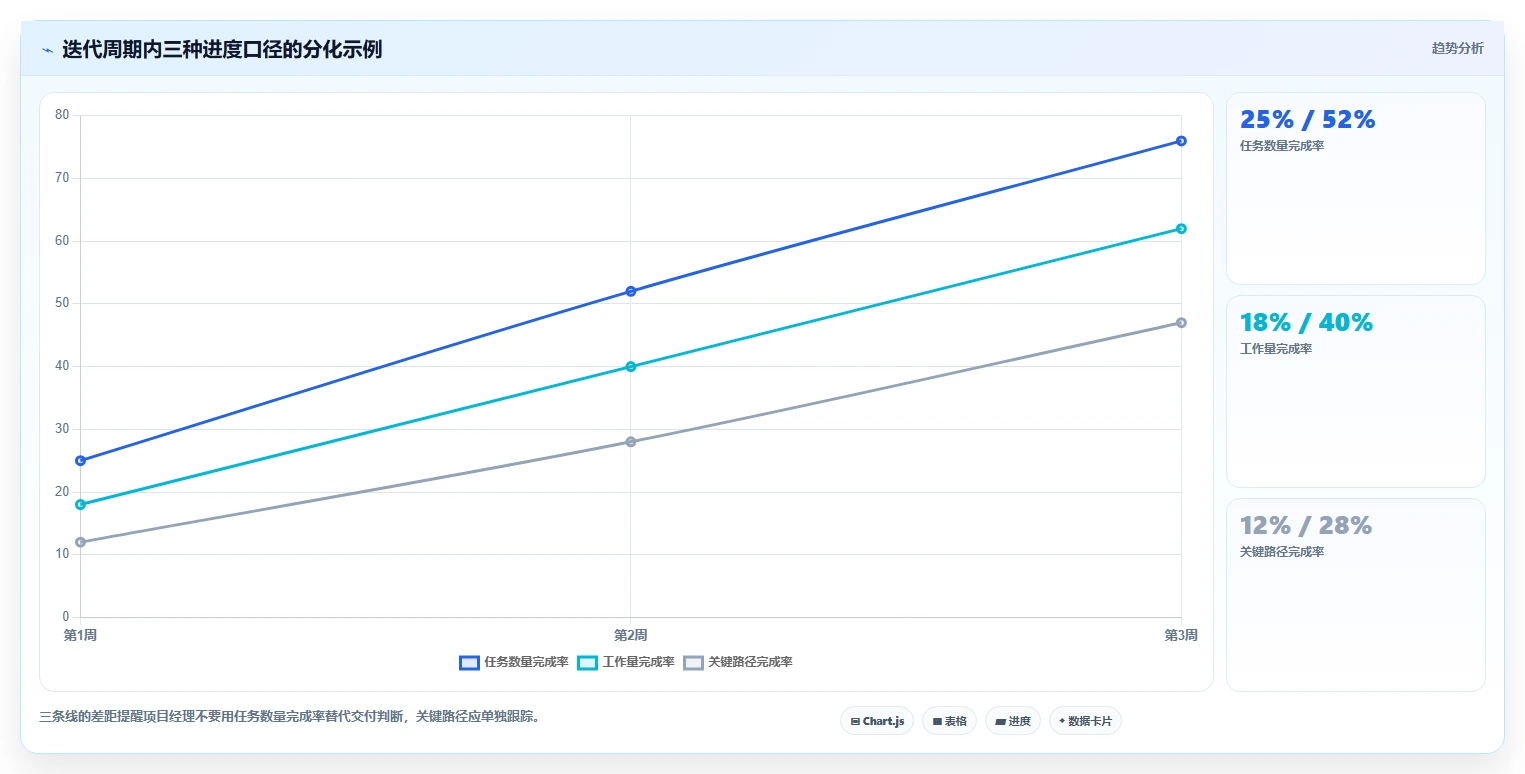This screenshot has width=1525, height=774.
Task: Click the 工作量完成率 card label
Action: (x=1276, y=349)
